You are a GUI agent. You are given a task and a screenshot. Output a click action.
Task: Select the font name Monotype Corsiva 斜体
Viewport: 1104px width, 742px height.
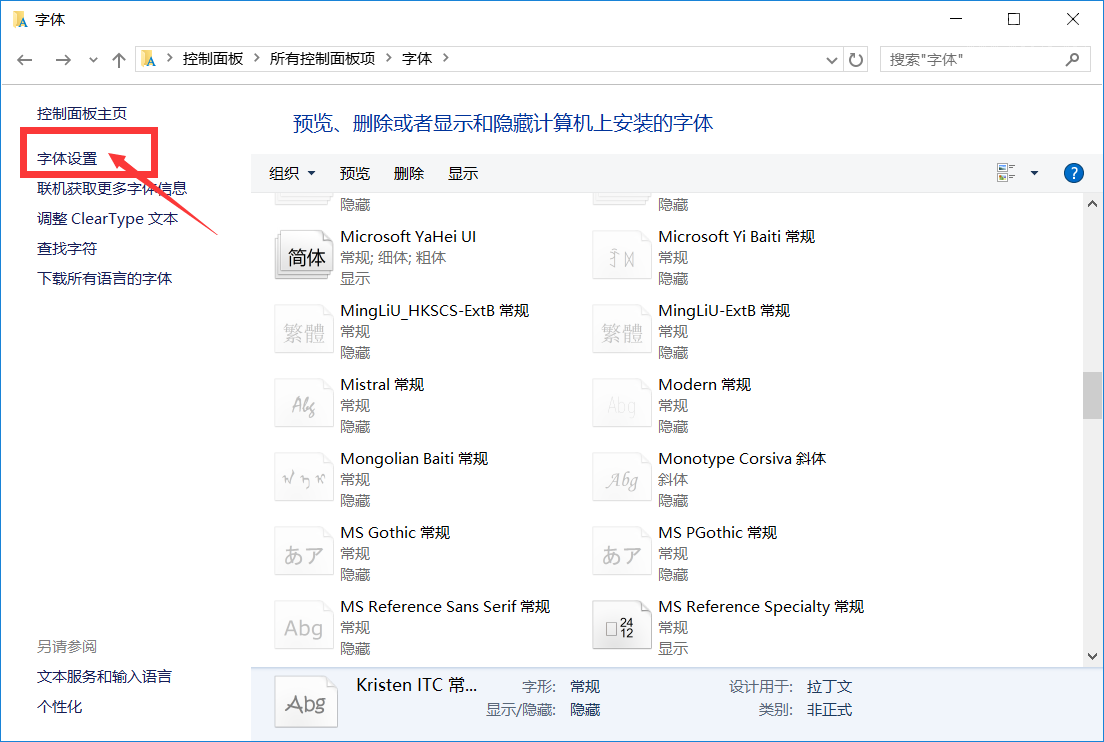tap(742, 458)
